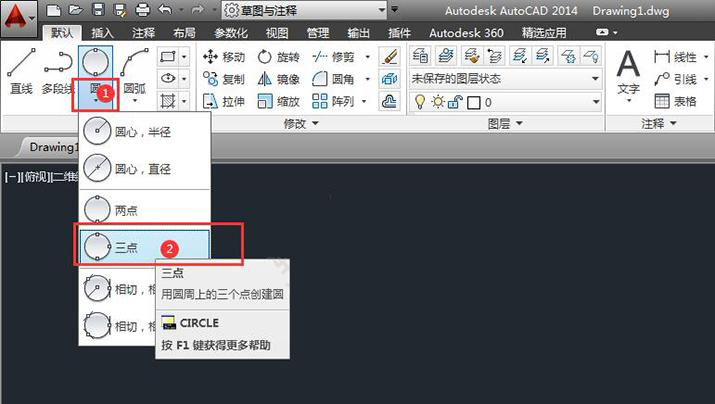Expand the Annotation (注释) panel
This screenshot has width=715, height=404.
tap(659, 124)
